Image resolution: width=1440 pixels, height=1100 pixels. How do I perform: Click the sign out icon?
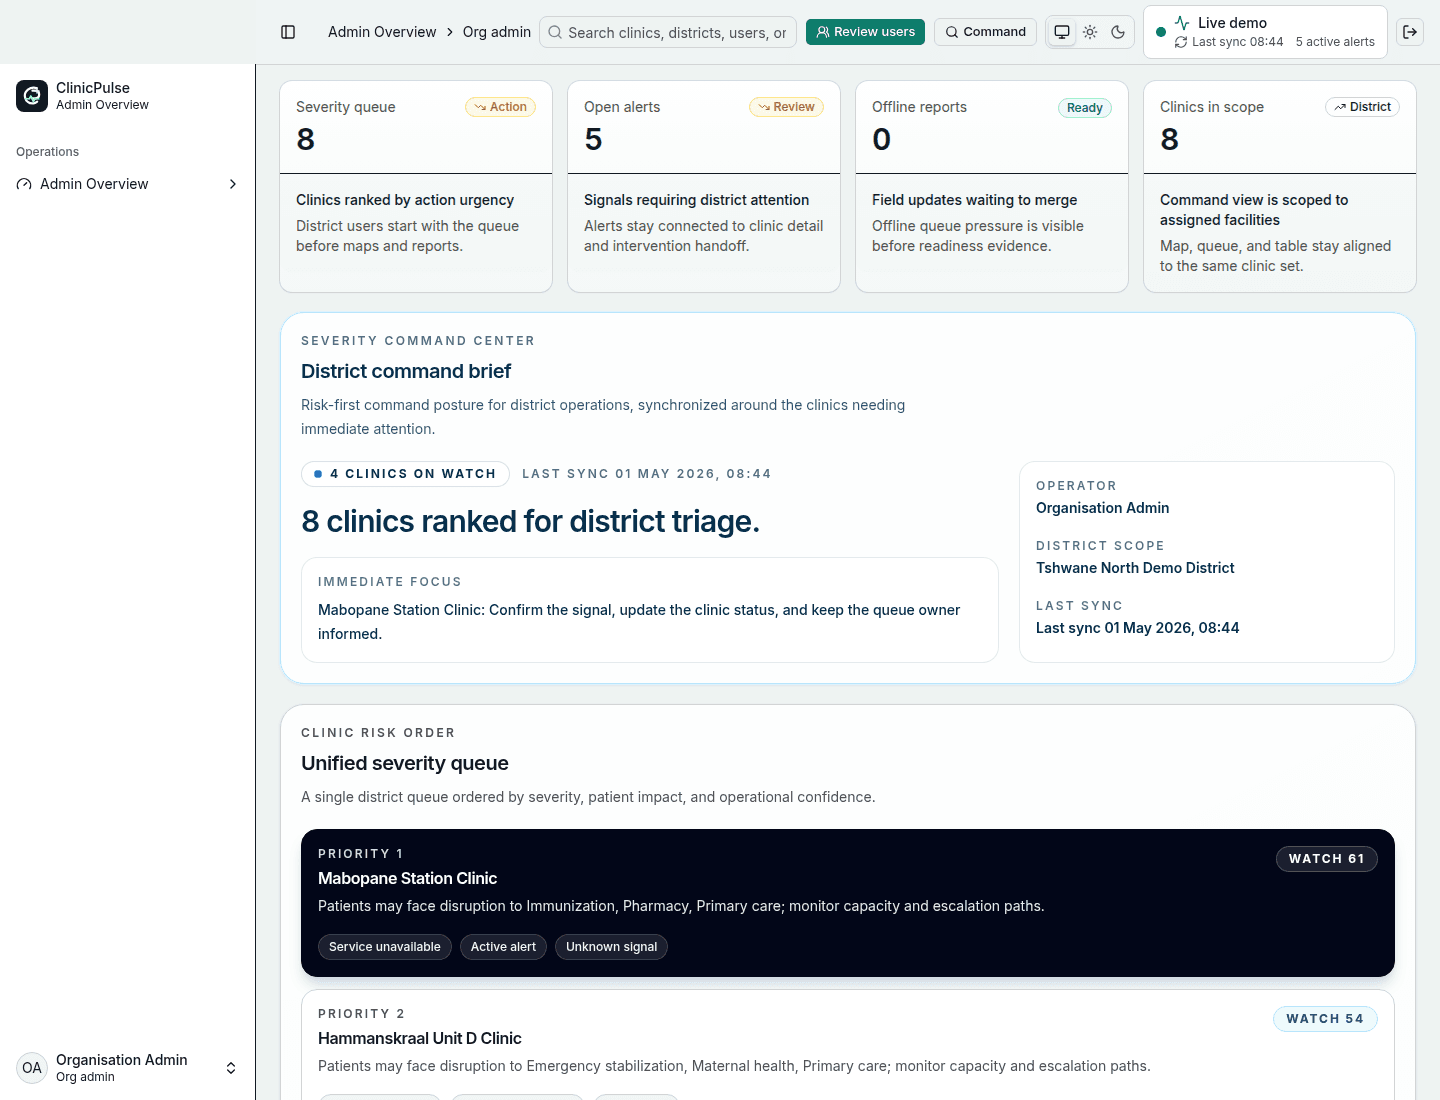point(1410,32)
